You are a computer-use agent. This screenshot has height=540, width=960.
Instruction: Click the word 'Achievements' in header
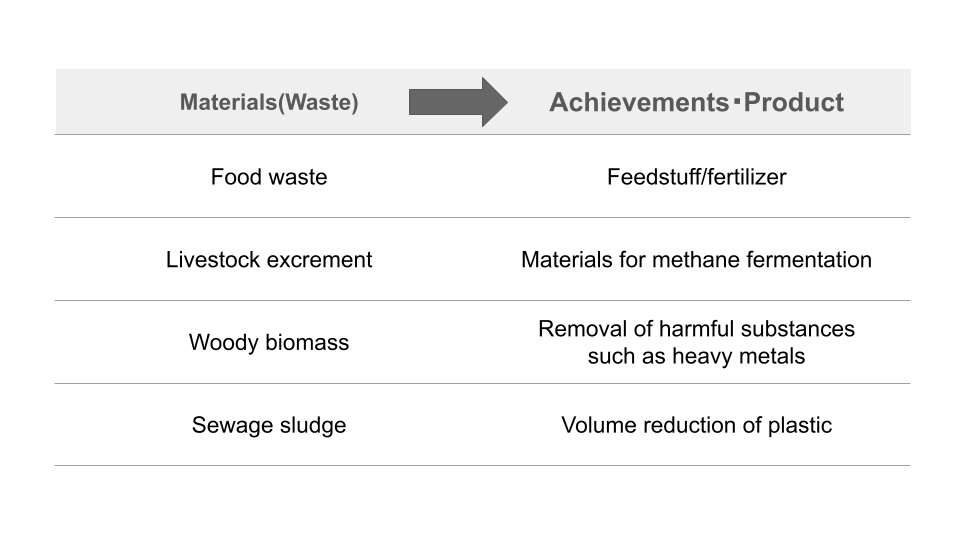point(639,102)
